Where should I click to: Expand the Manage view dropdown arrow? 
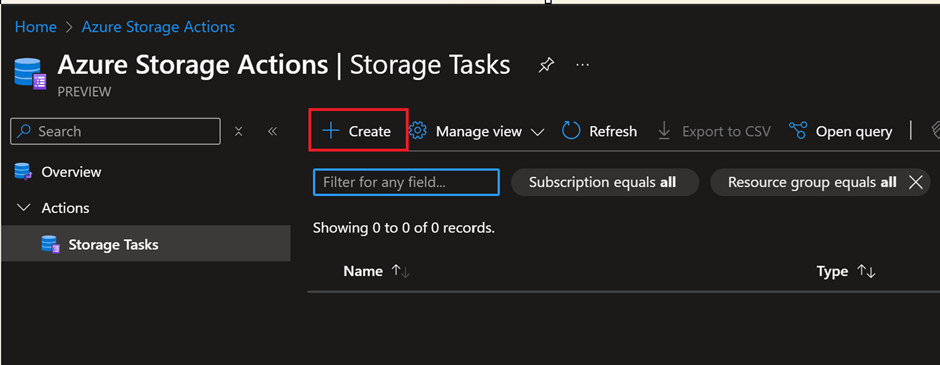(537, 132)
